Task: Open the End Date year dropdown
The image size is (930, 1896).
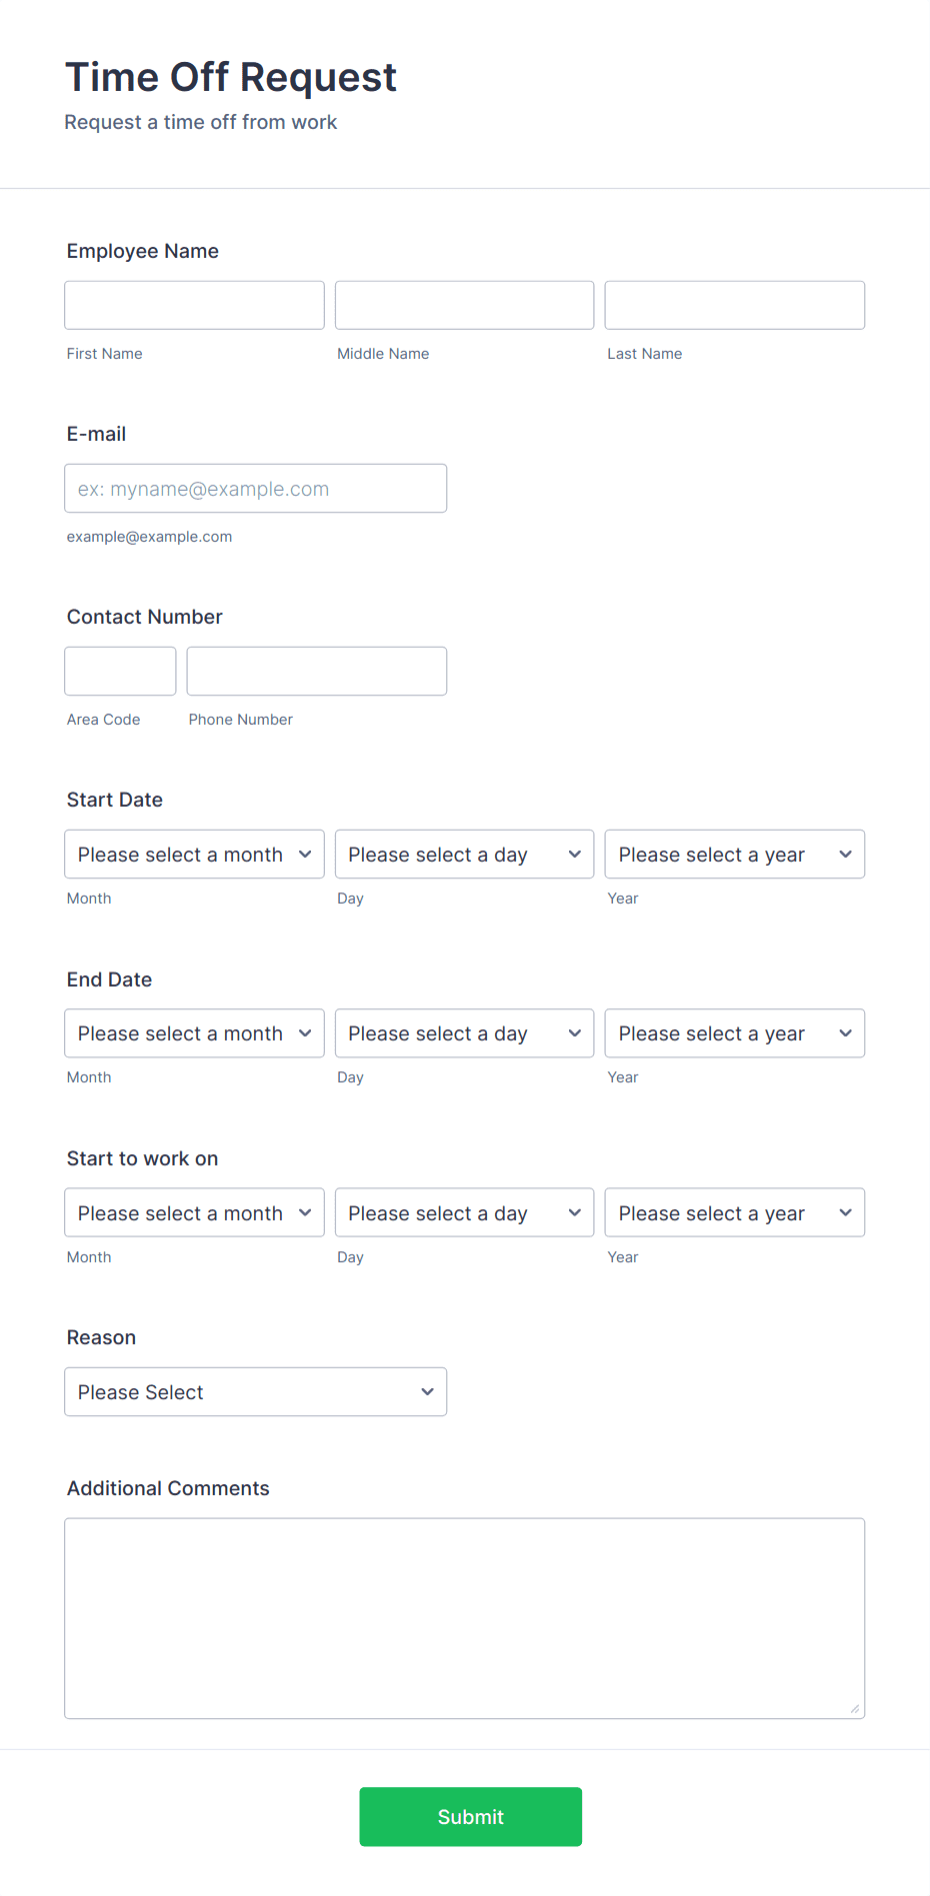Action: [x=734, y=1033]
